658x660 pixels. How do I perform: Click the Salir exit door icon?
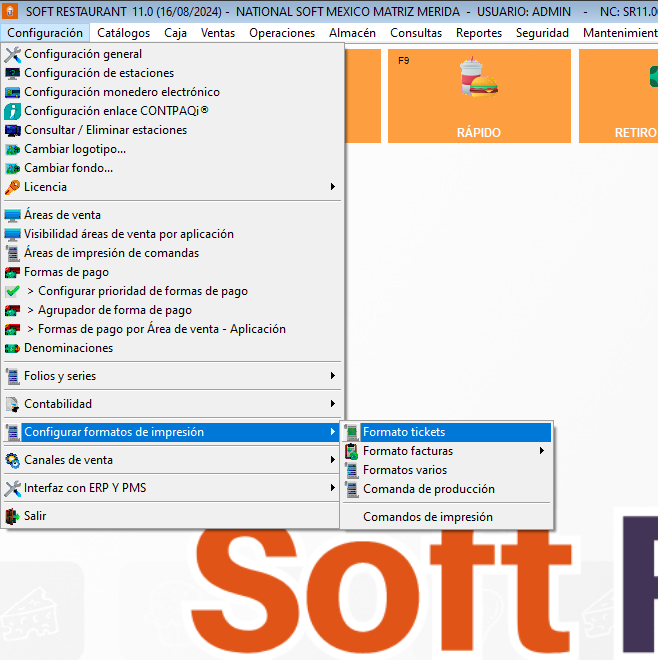[x=13, y=516]
